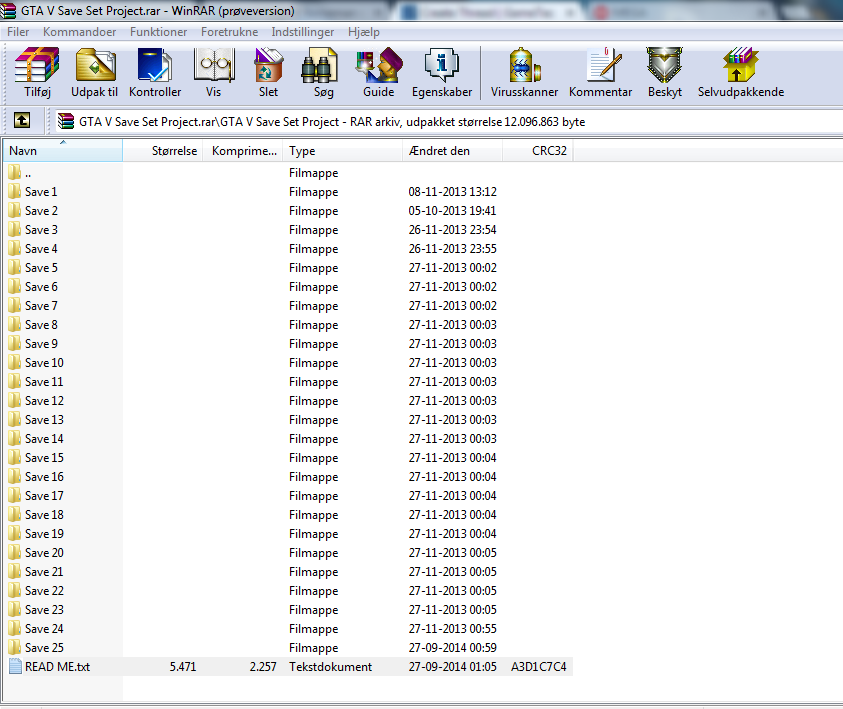This screenshot has height=709, width=843.
Task: Open the Funktioner menu
Action: (x=159, y=32)
